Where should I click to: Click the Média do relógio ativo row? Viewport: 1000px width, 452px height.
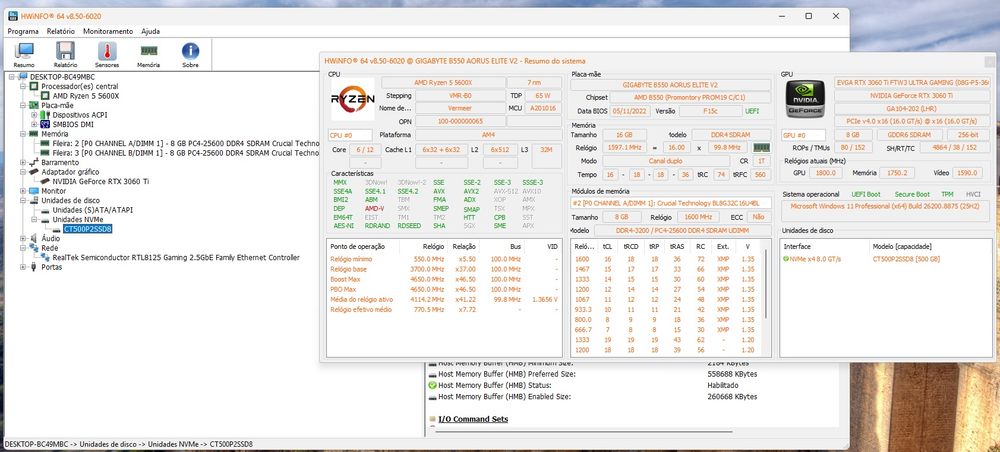[x=444, y=299]
